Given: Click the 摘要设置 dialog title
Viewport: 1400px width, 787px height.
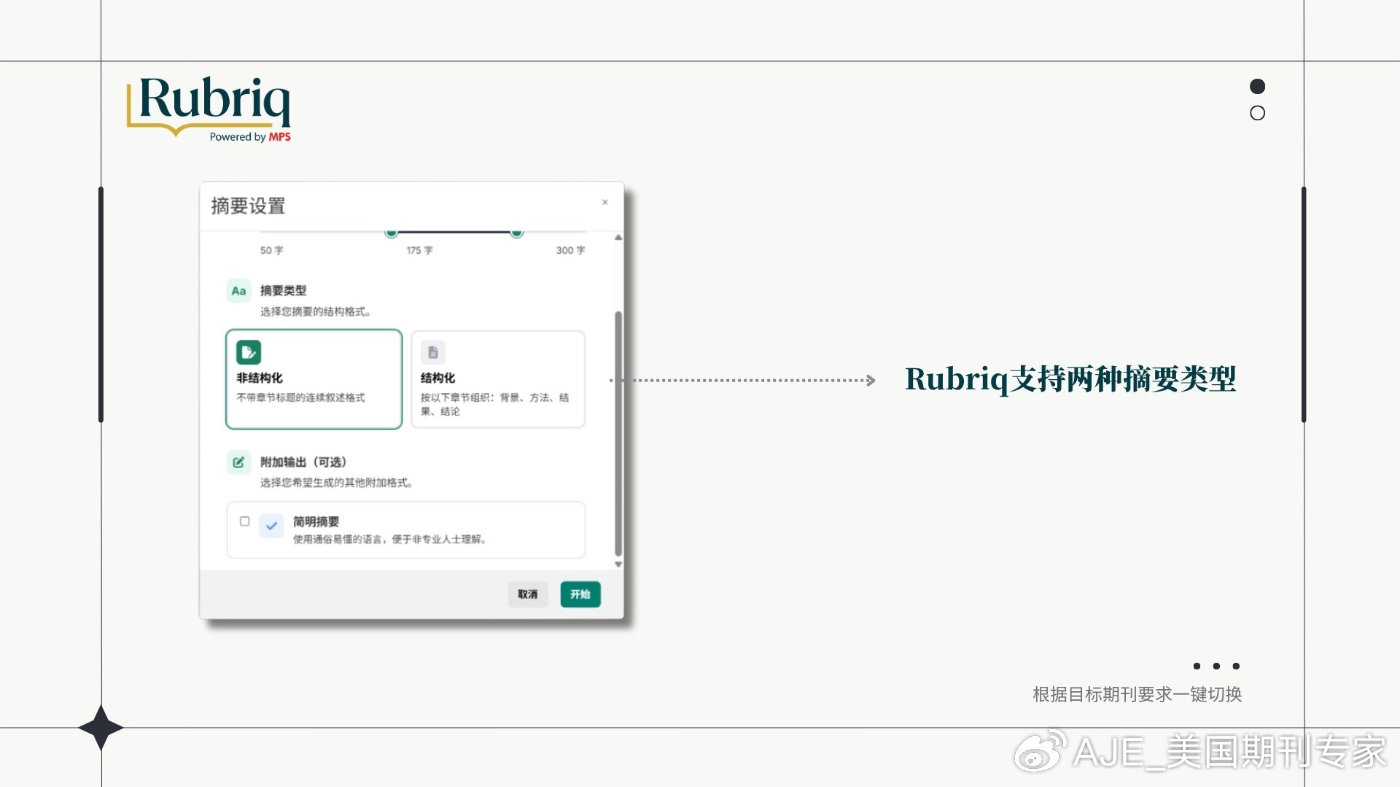Looking at the screenshot, I should 248,206.
